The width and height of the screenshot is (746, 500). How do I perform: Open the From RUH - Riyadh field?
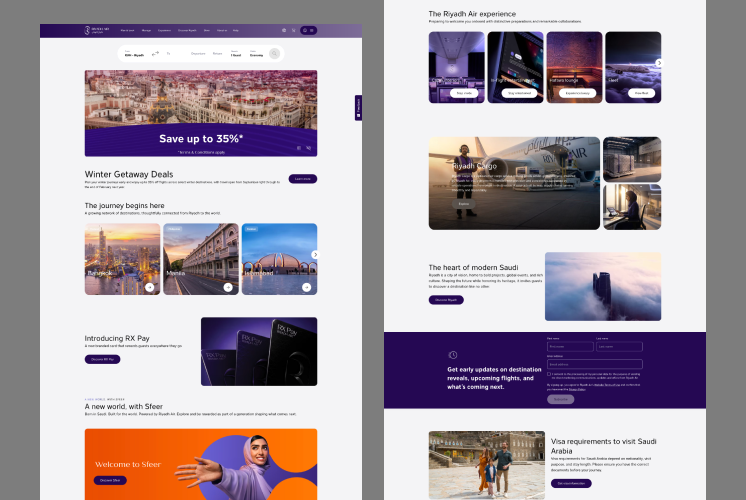(135, 54)
